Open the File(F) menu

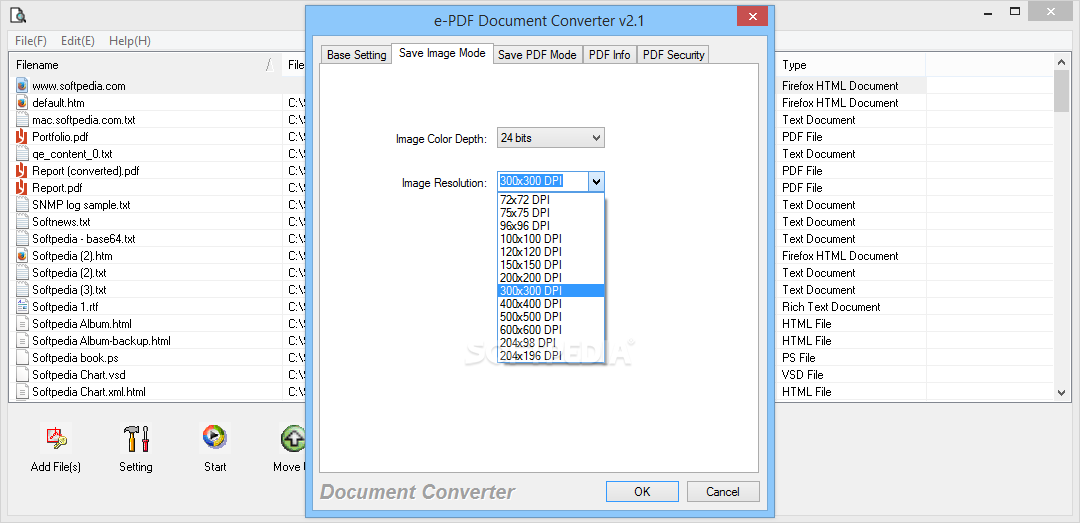pos(30,41)
